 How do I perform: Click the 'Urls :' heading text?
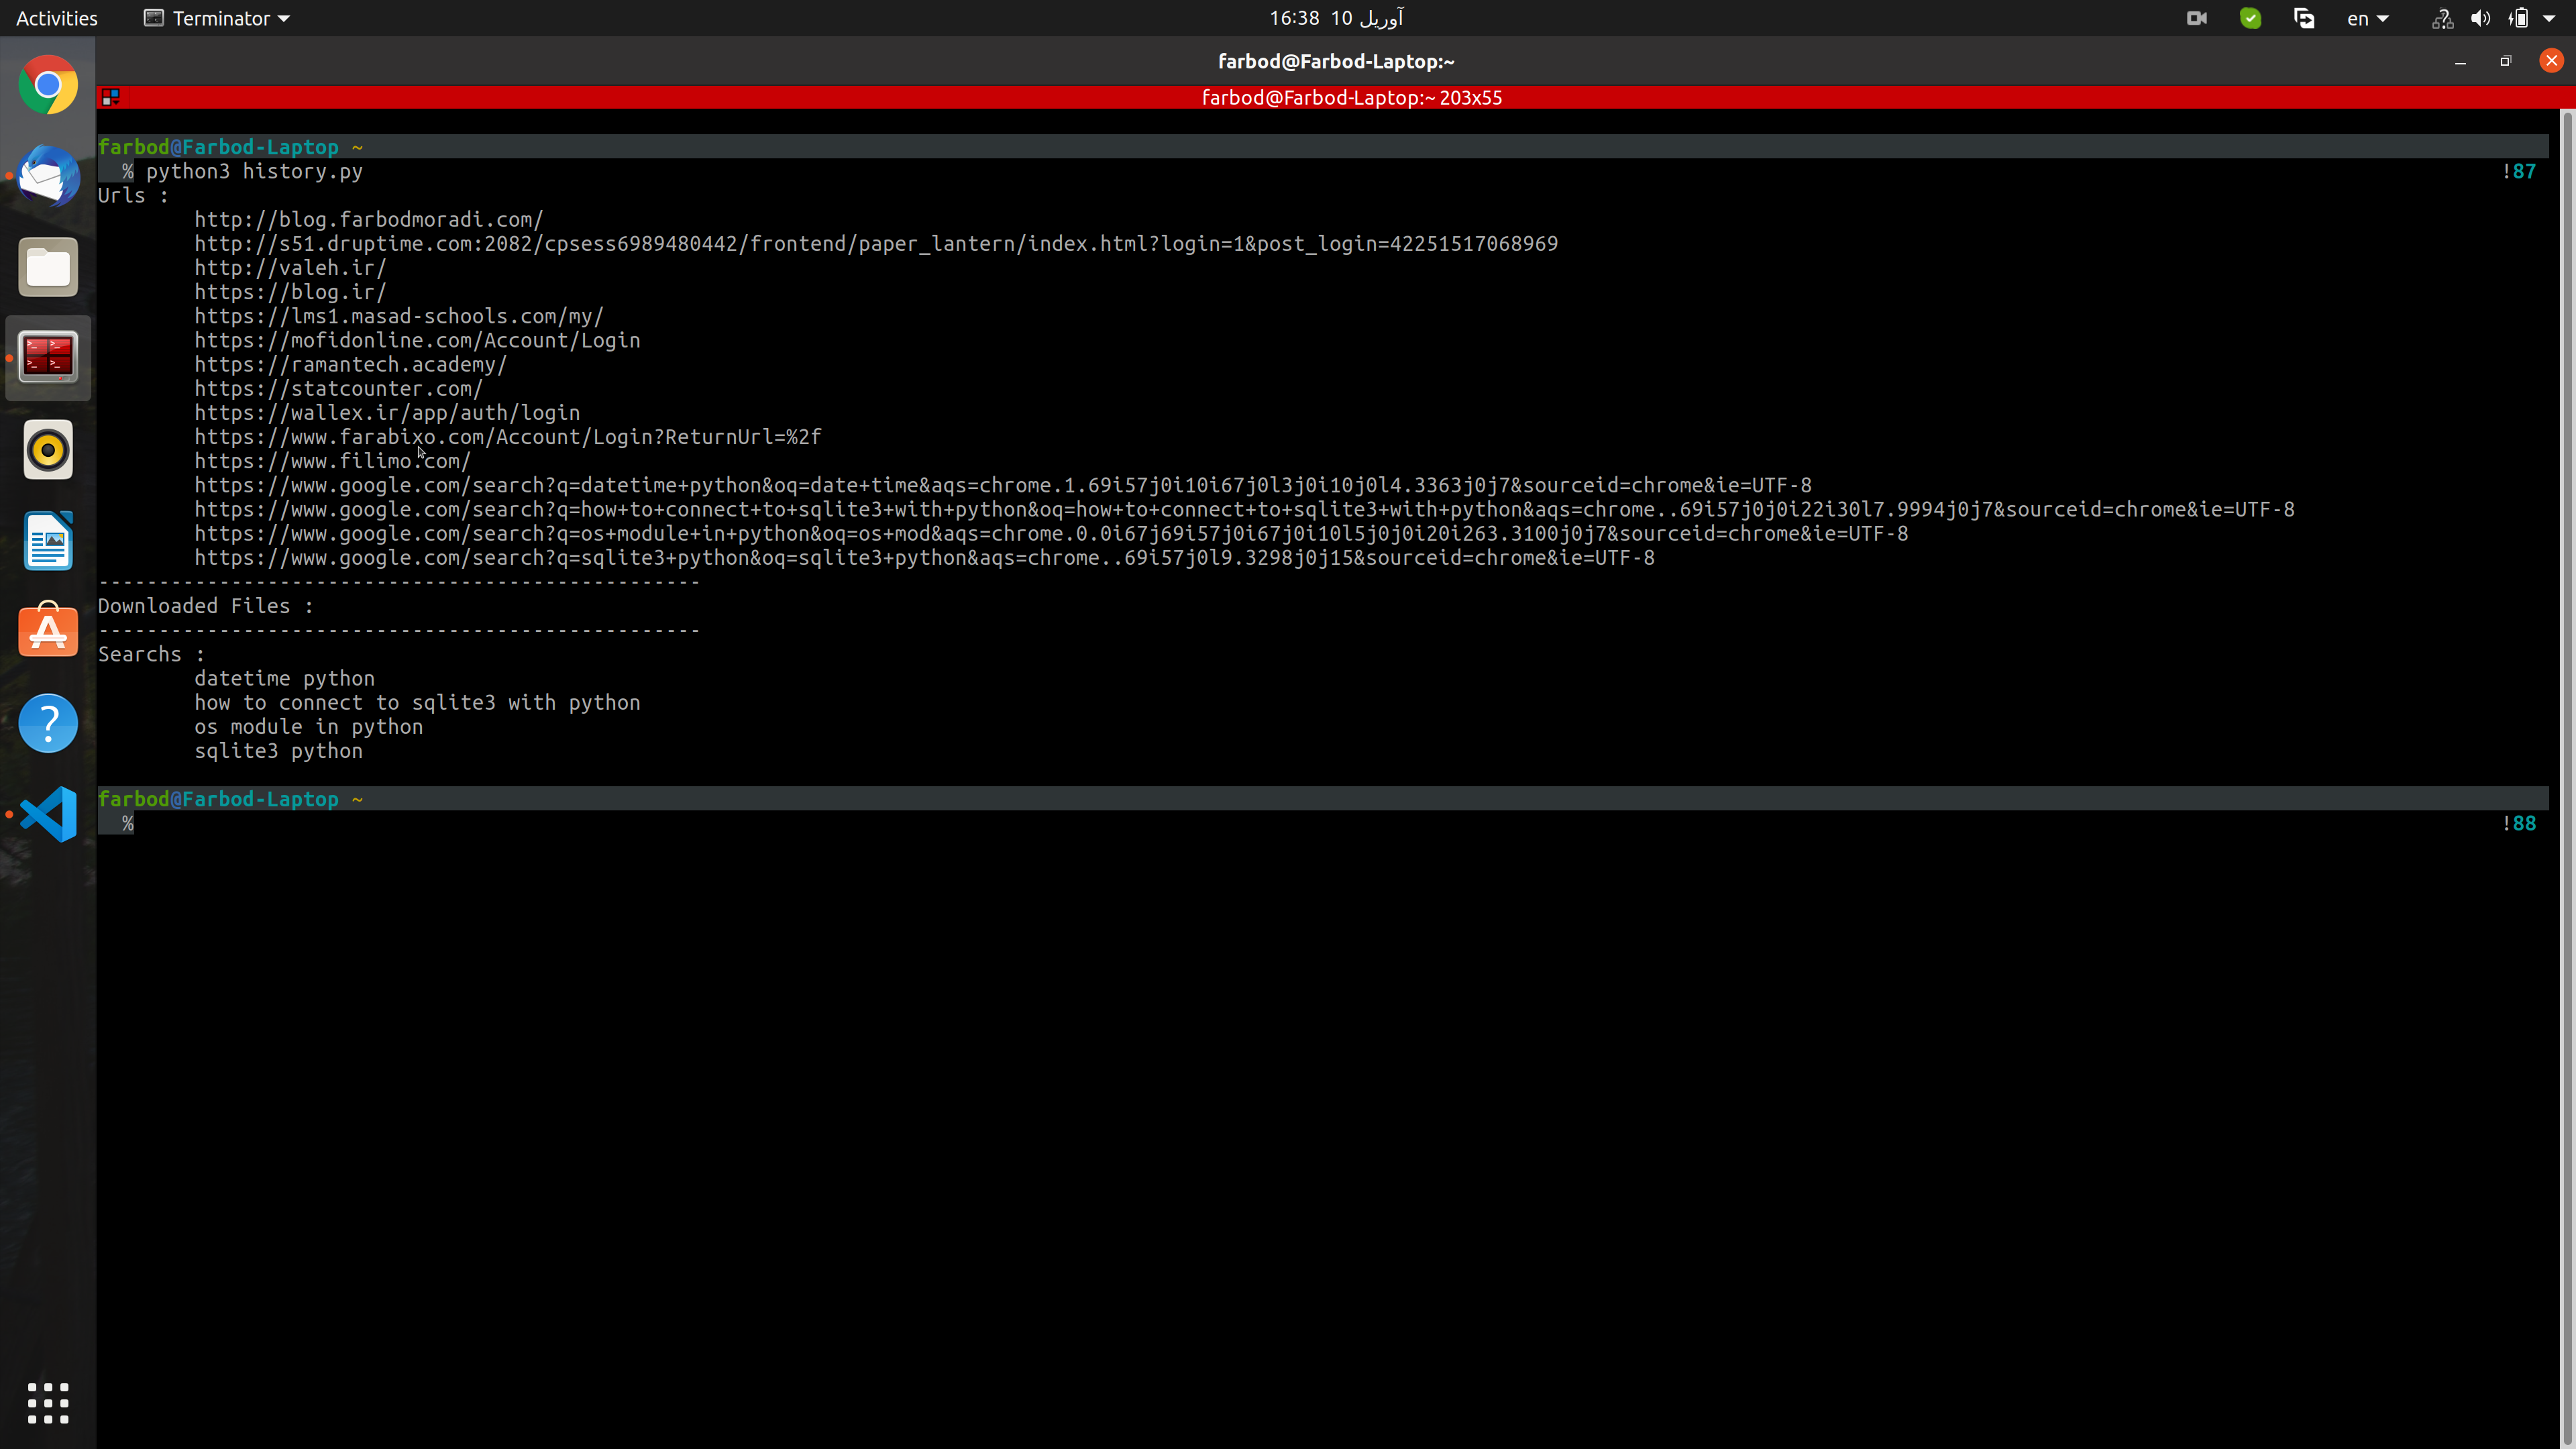click(133, 195)
